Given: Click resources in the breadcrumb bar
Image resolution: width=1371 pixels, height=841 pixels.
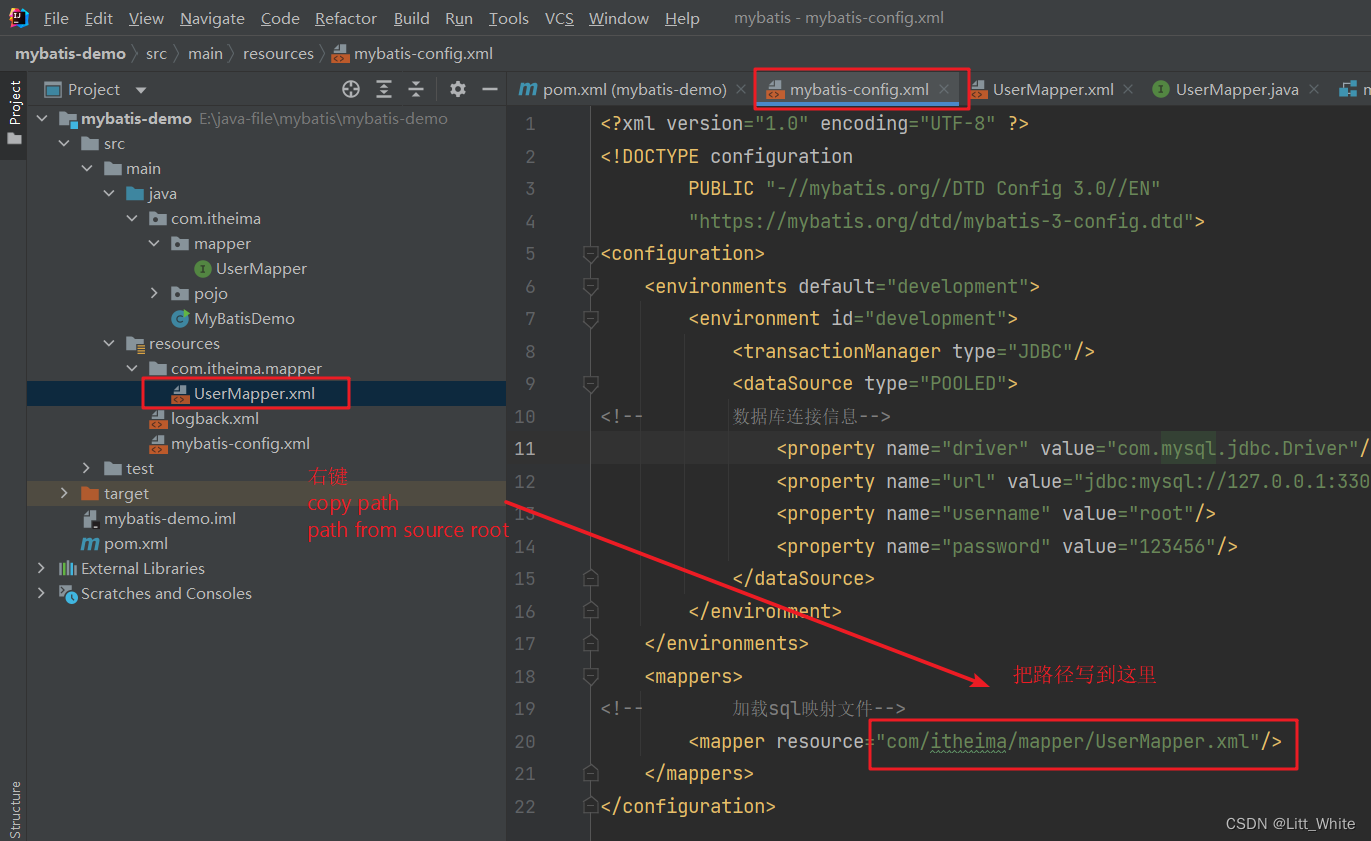Looking at the screenshot, I should click(278, 54).
